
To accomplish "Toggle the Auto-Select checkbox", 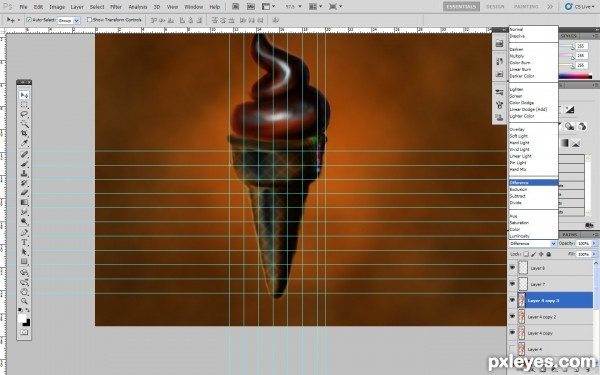I will [x=29, y=20].
